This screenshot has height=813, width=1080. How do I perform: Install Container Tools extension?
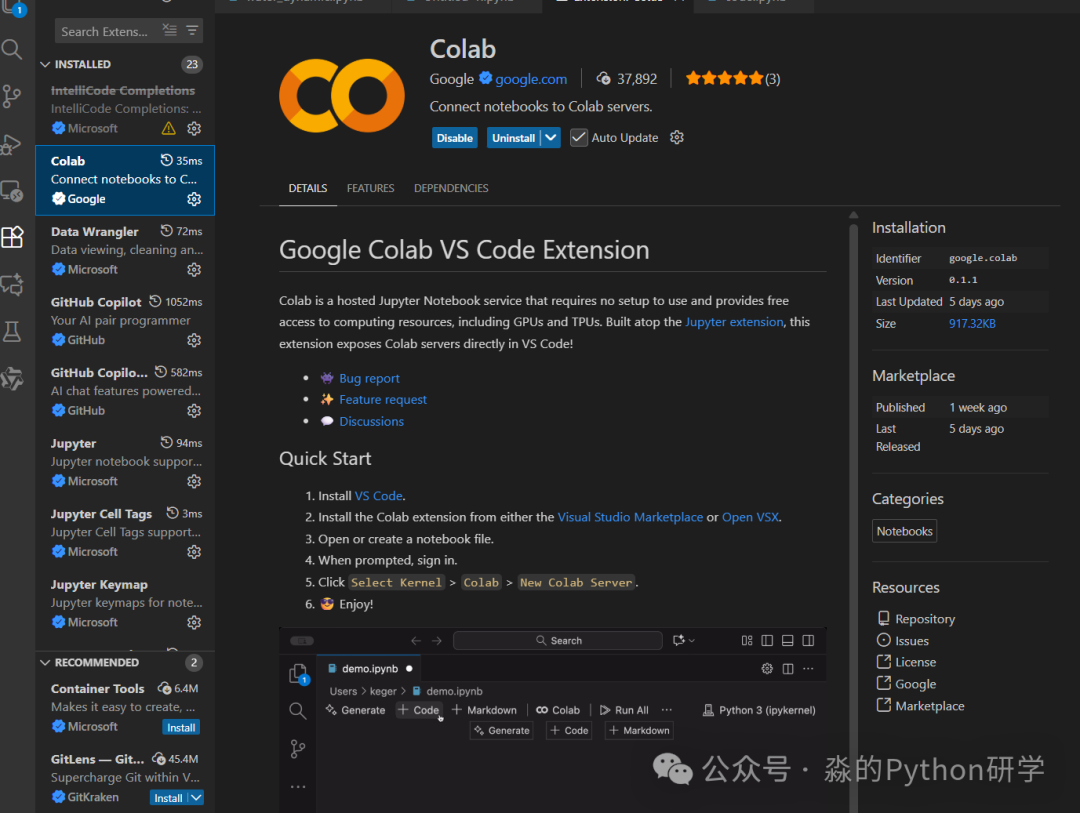coord(181,728)
